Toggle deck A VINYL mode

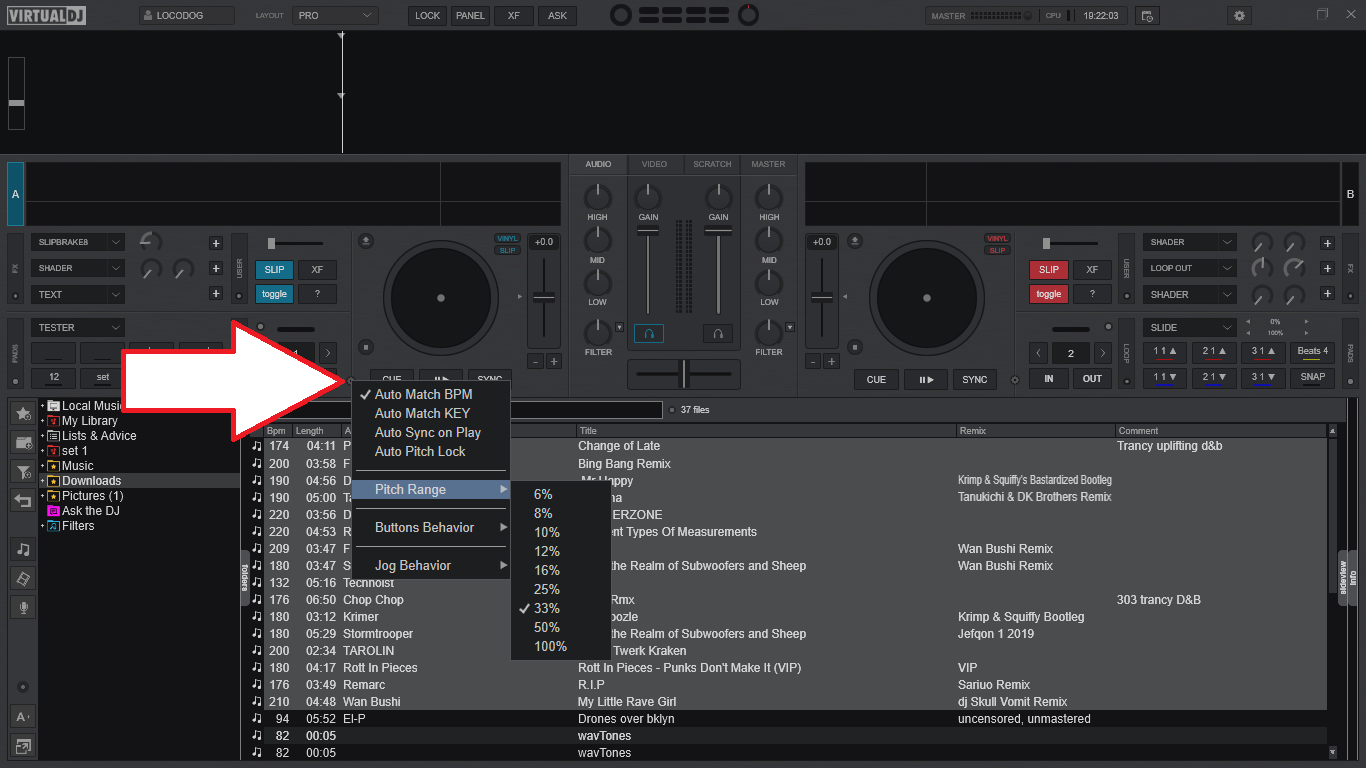(x=508, y=238)
